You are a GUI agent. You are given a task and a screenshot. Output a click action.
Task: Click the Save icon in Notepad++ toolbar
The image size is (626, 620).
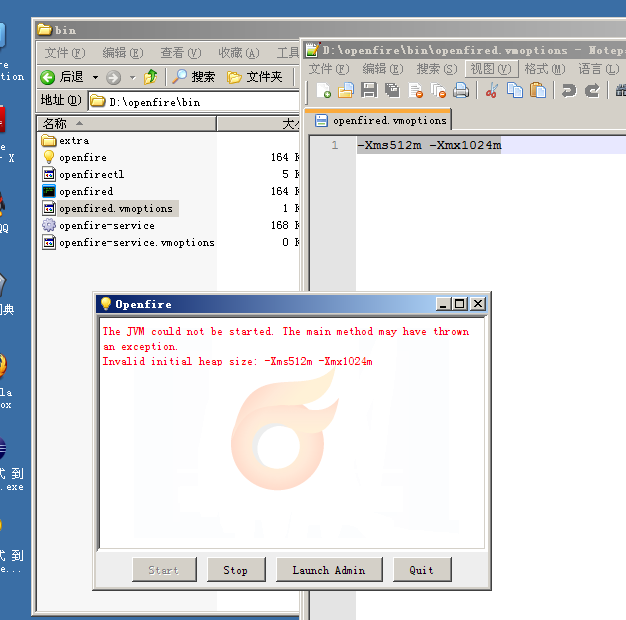point(369,90)
